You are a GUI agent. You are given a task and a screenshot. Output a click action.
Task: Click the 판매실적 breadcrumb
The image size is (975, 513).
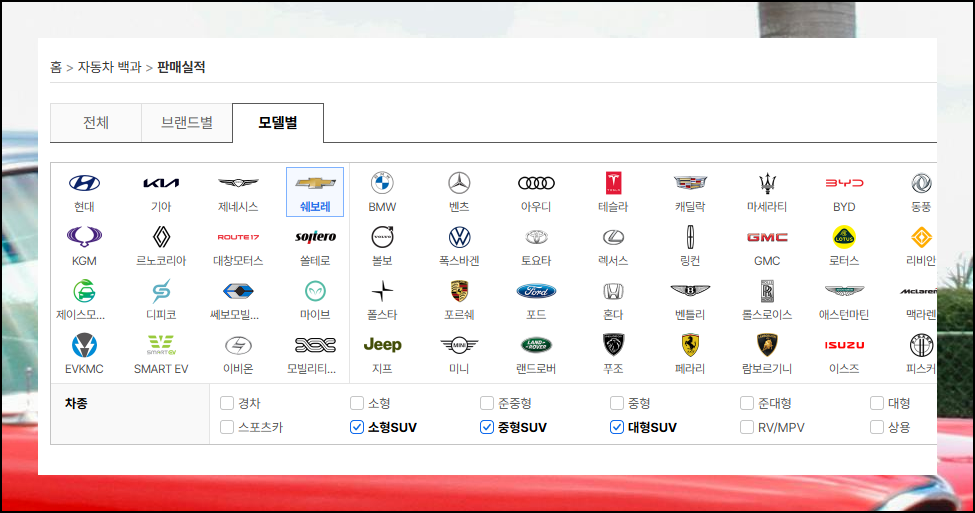click(x=181, y=67)
